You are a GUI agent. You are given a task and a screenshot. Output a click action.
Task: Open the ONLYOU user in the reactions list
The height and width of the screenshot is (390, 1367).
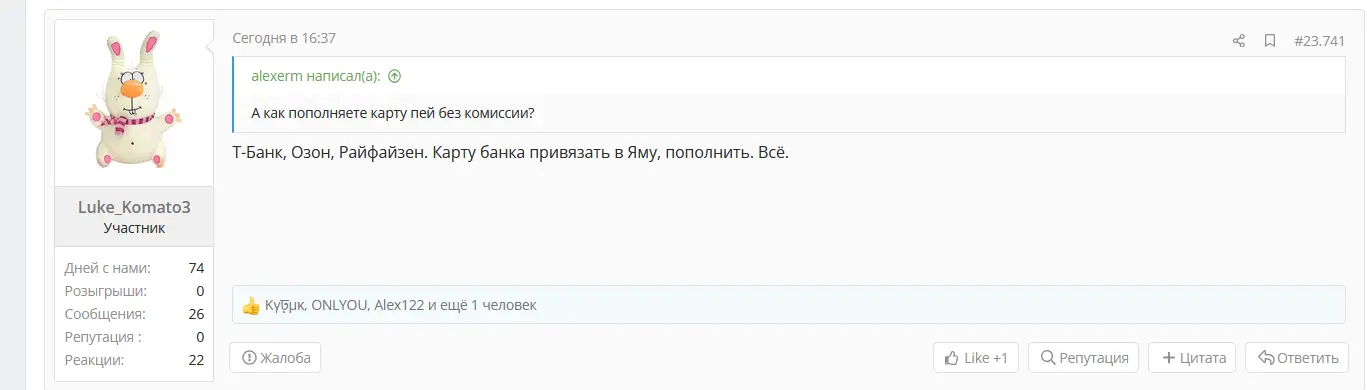(x=341, y=305)
